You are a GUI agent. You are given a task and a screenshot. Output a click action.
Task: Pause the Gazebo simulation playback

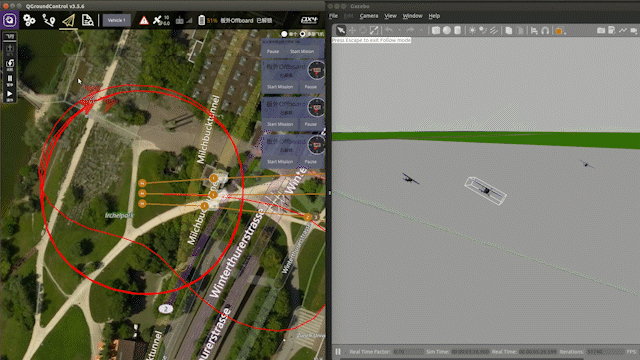[338, 351]
